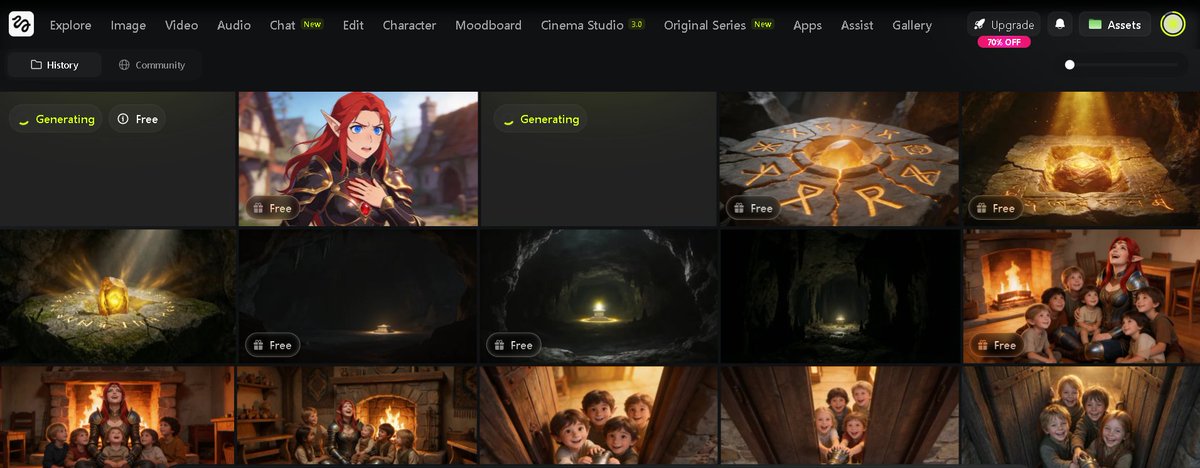Image resolution: width=1200 pixels, height=468 pixels.
Task: Open the Assets button
Action: (x=1114, y=24)
